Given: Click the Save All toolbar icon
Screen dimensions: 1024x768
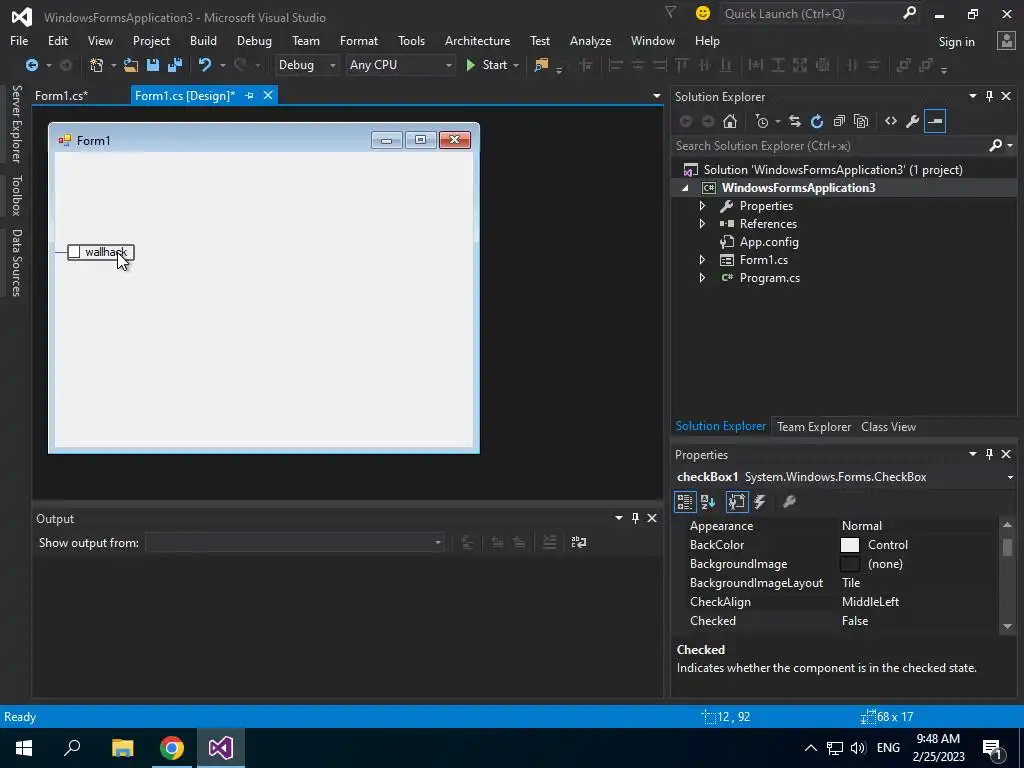Looking at the screenshot, I should click(x=175, y=65).
